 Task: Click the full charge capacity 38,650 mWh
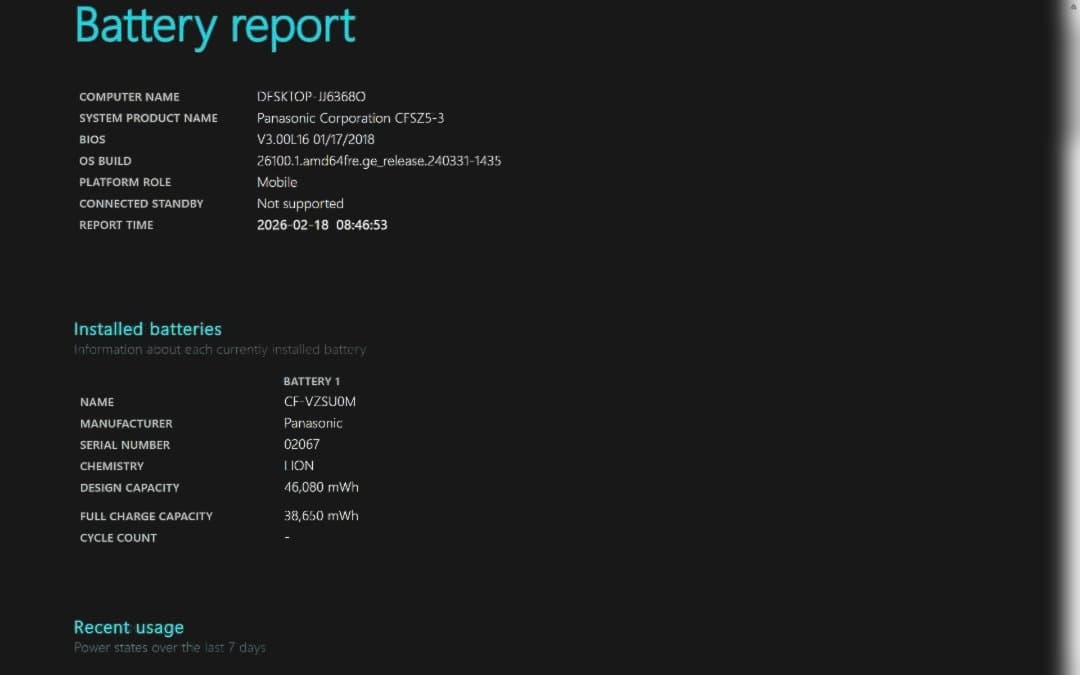(x=321, y=516)
